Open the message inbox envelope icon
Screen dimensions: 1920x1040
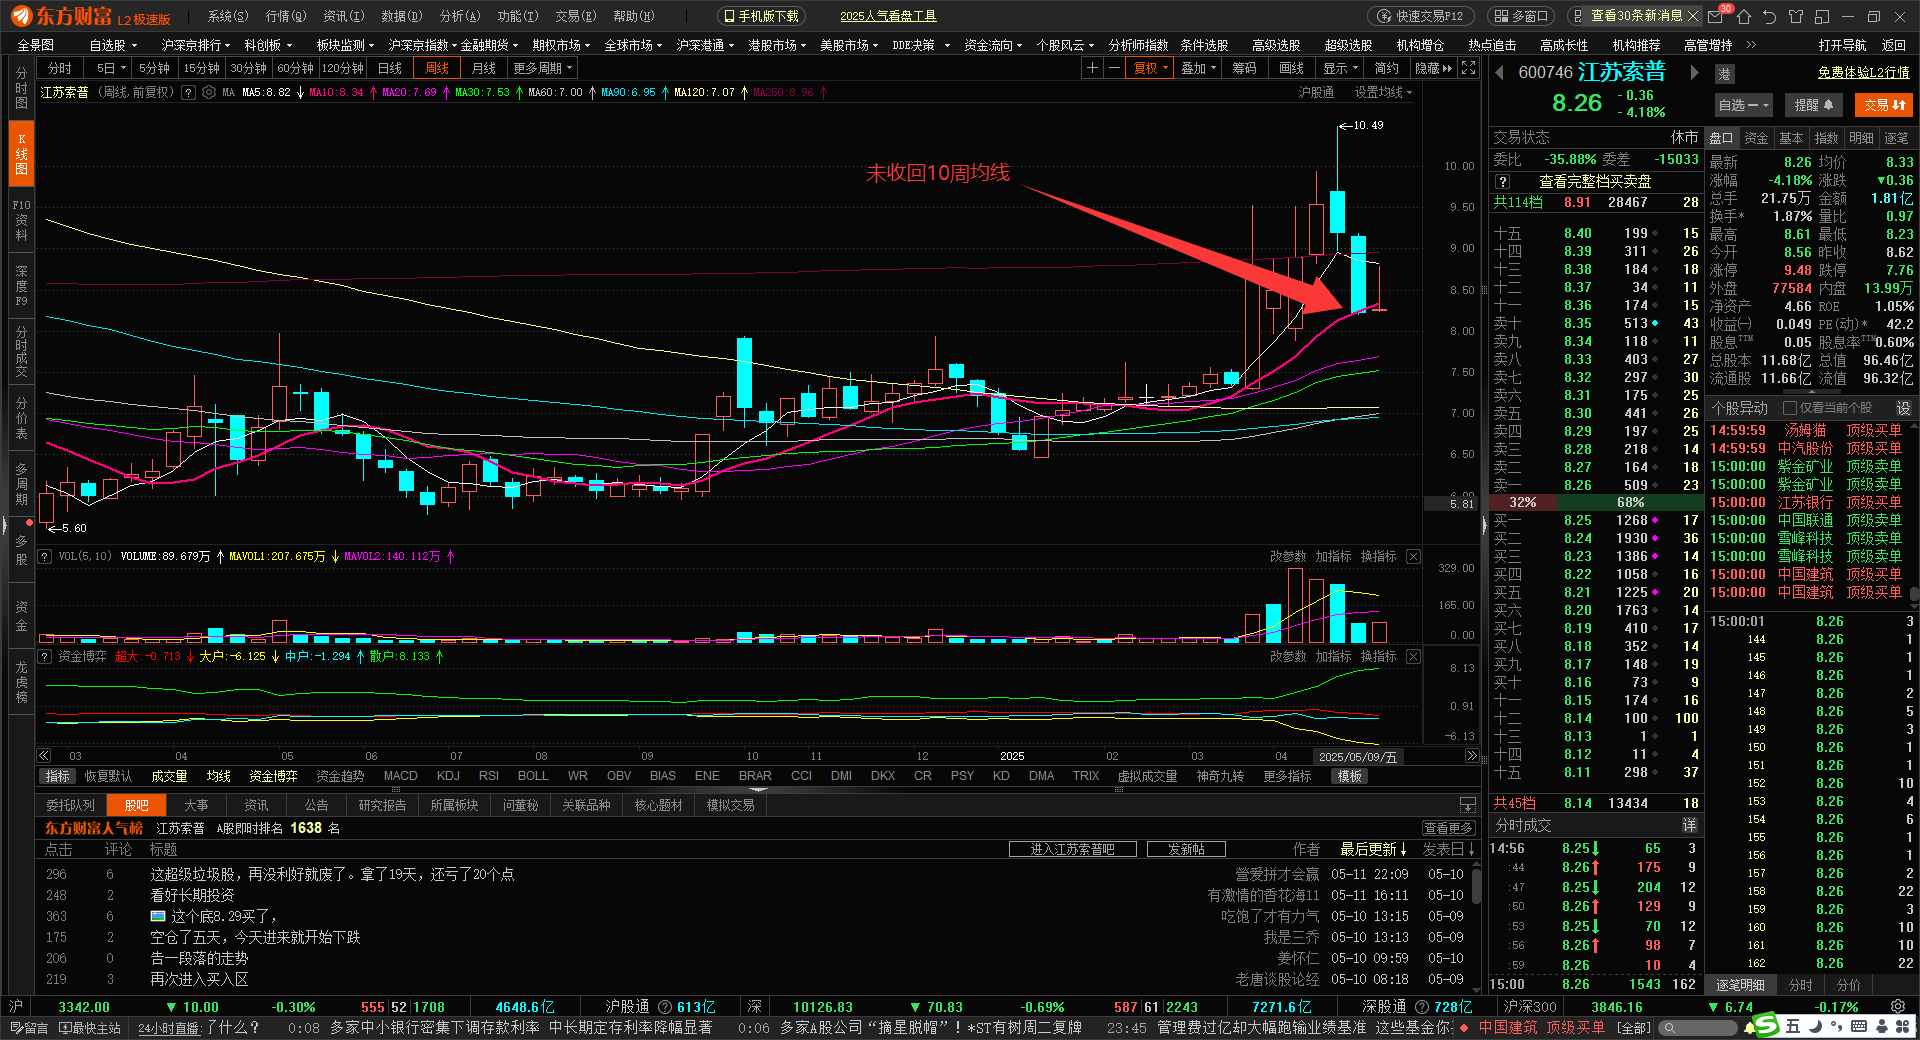tap(1716, 16)
